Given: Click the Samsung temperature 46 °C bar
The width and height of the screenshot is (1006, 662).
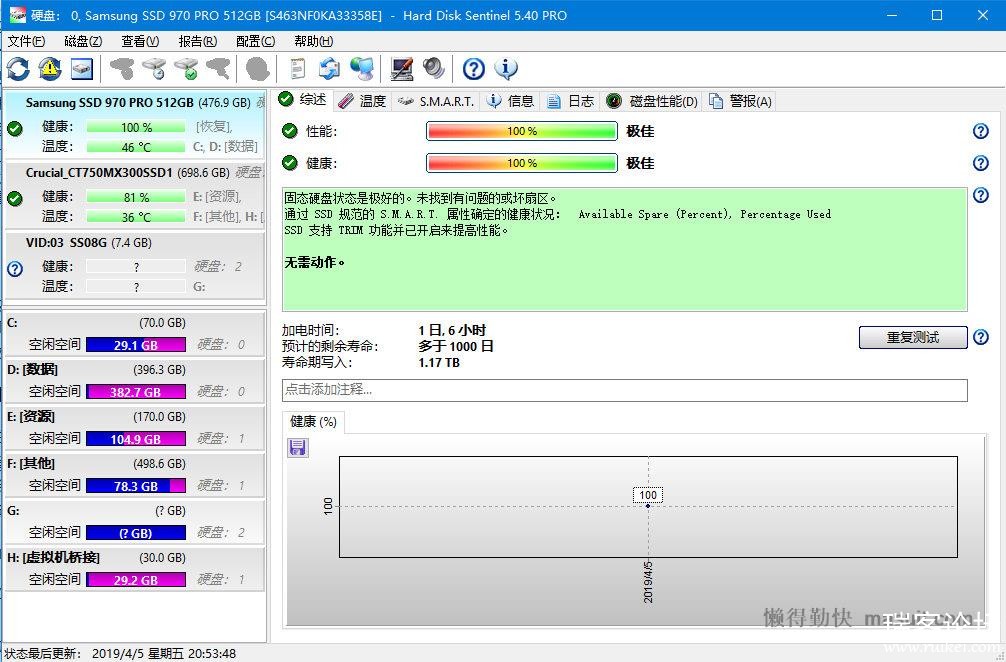Looking at the screenshot, I should click(135, 147).
